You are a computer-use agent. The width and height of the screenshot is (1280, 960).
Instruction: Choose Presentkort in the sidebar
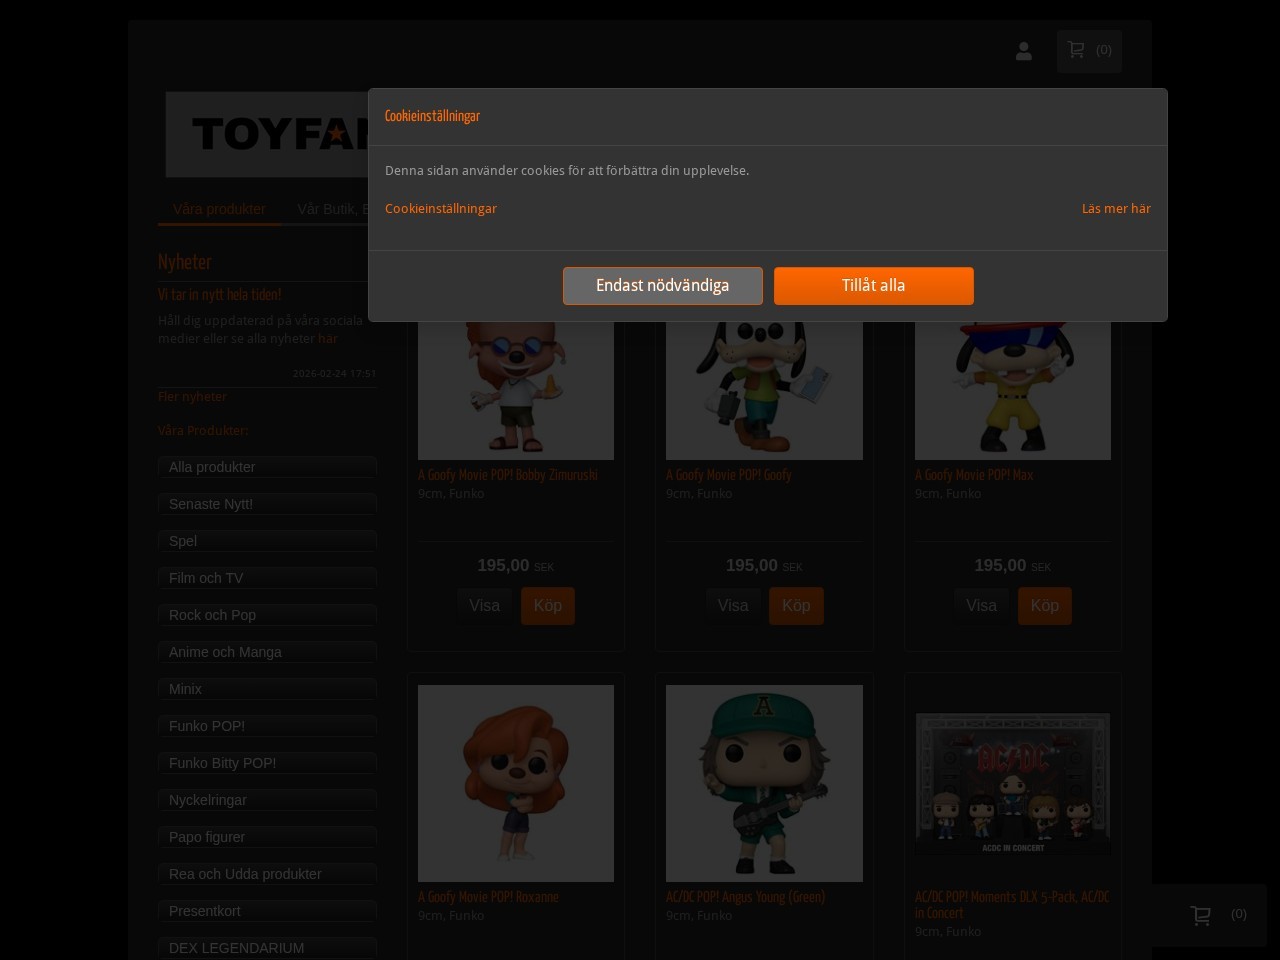[x=267, y=911]
